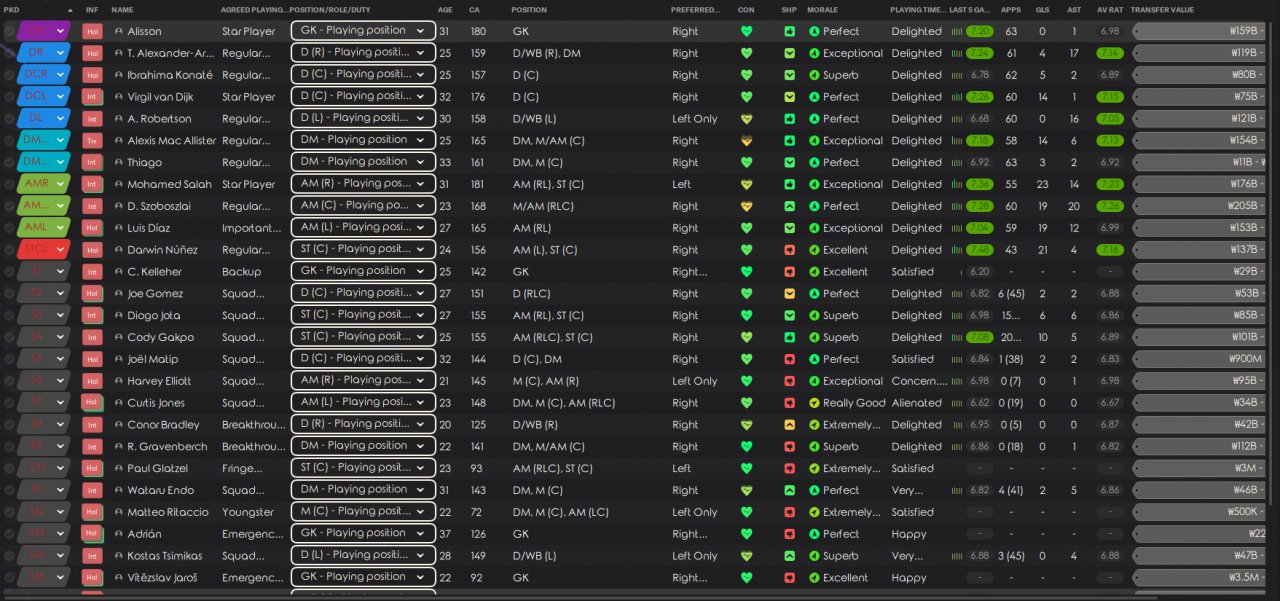
Task: Click Joe Gomez's yellow sharpness icon
Action: tap(790, 294)
